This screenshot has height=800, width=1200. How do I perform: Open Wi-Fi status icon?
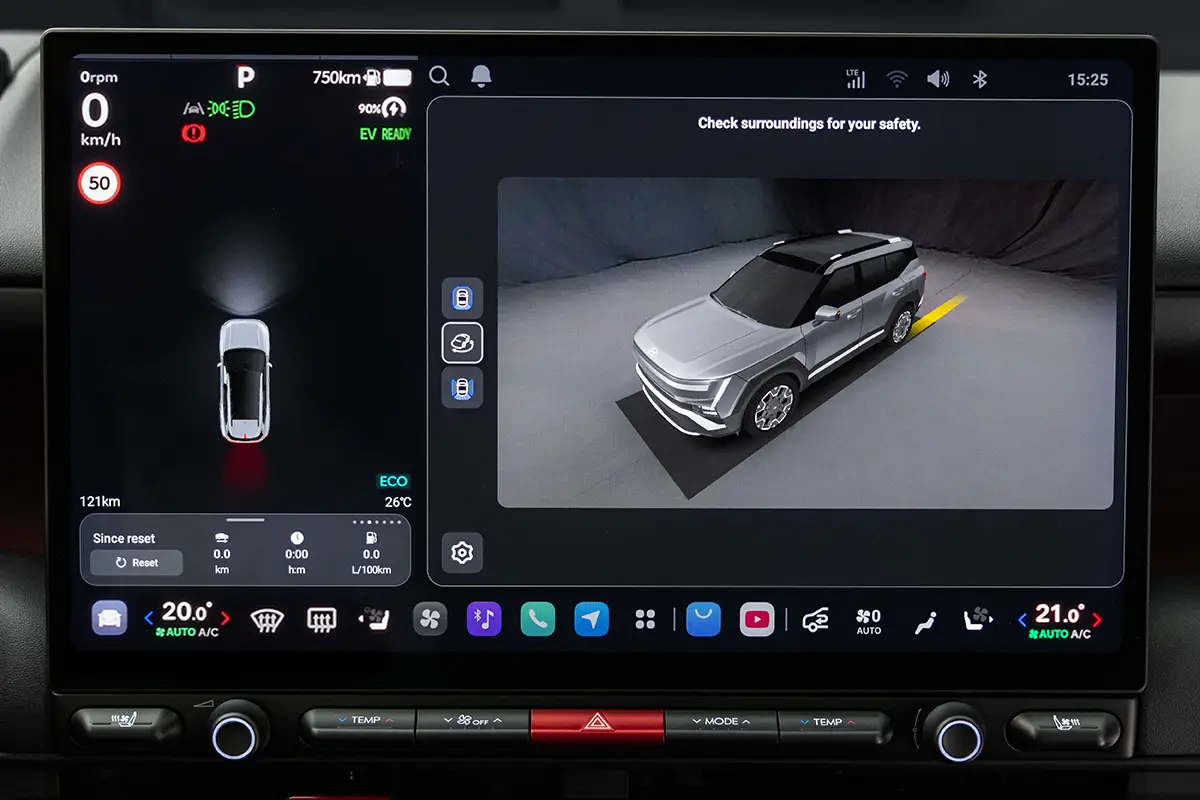[x=897, y=79]
